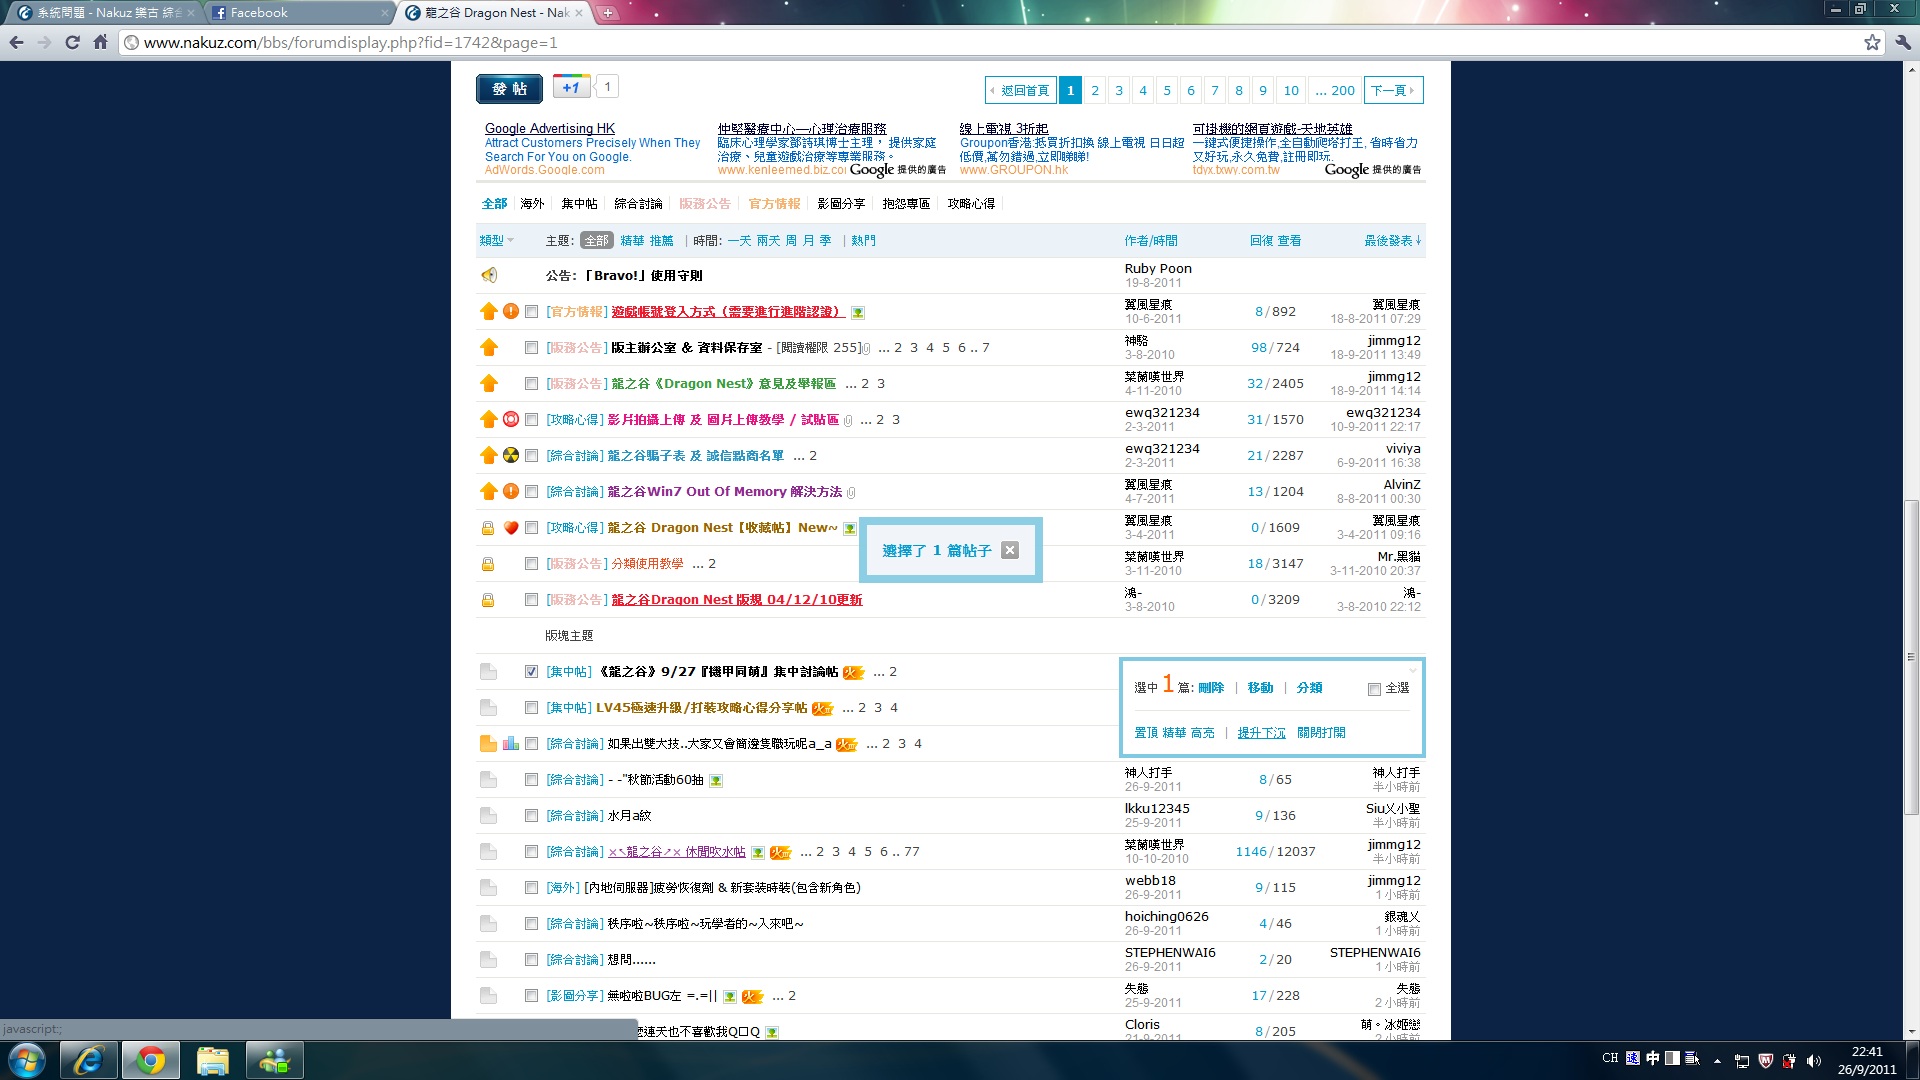Click the image attachment icon after 遊戲帳號登入方式 title
Viewport: 1920px width, 1080px height.
pos(858,312)
